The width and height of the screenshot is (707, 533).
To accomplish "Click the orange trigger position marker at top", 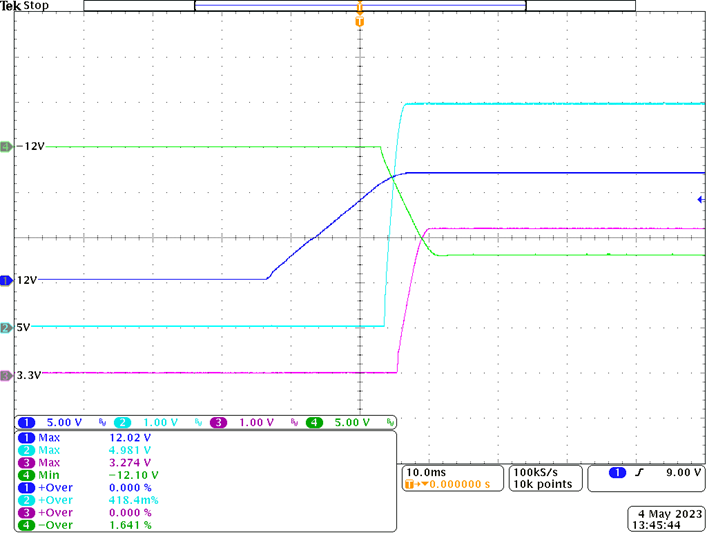I will 360,21.
